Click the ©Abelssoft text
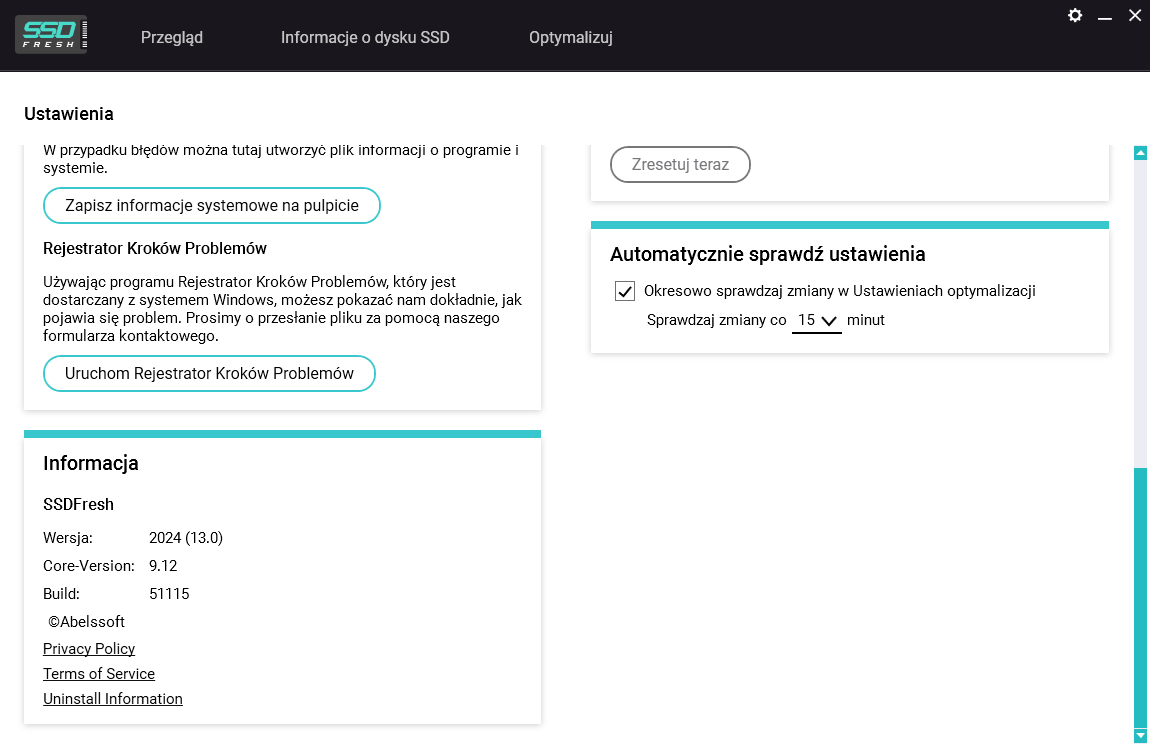 [87, 621]
